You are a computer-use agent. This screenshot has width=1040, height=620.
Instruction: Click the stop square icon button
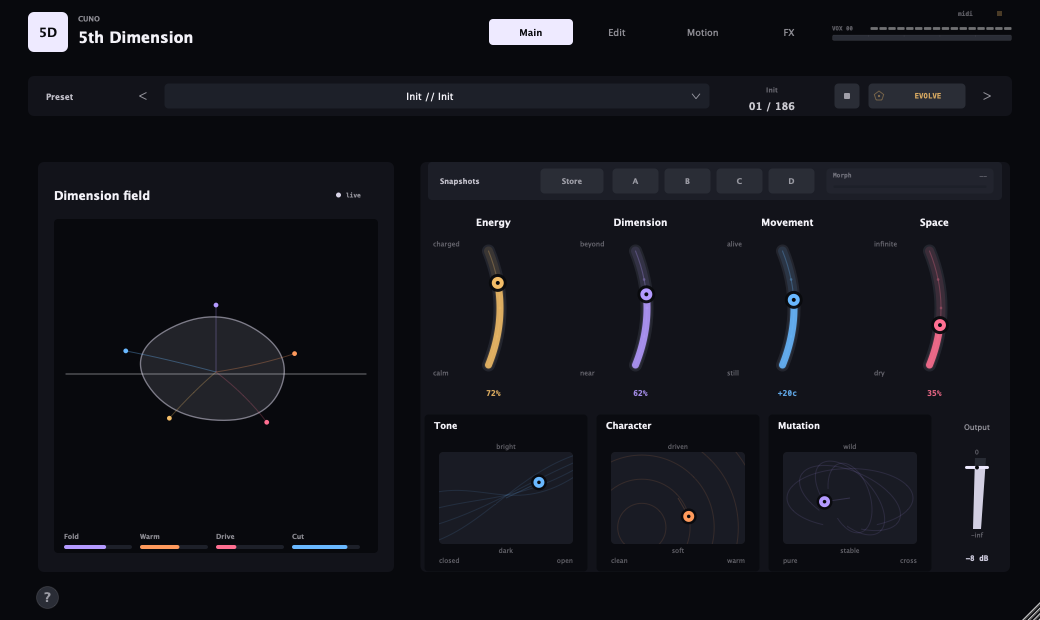(x=846, y=96)
